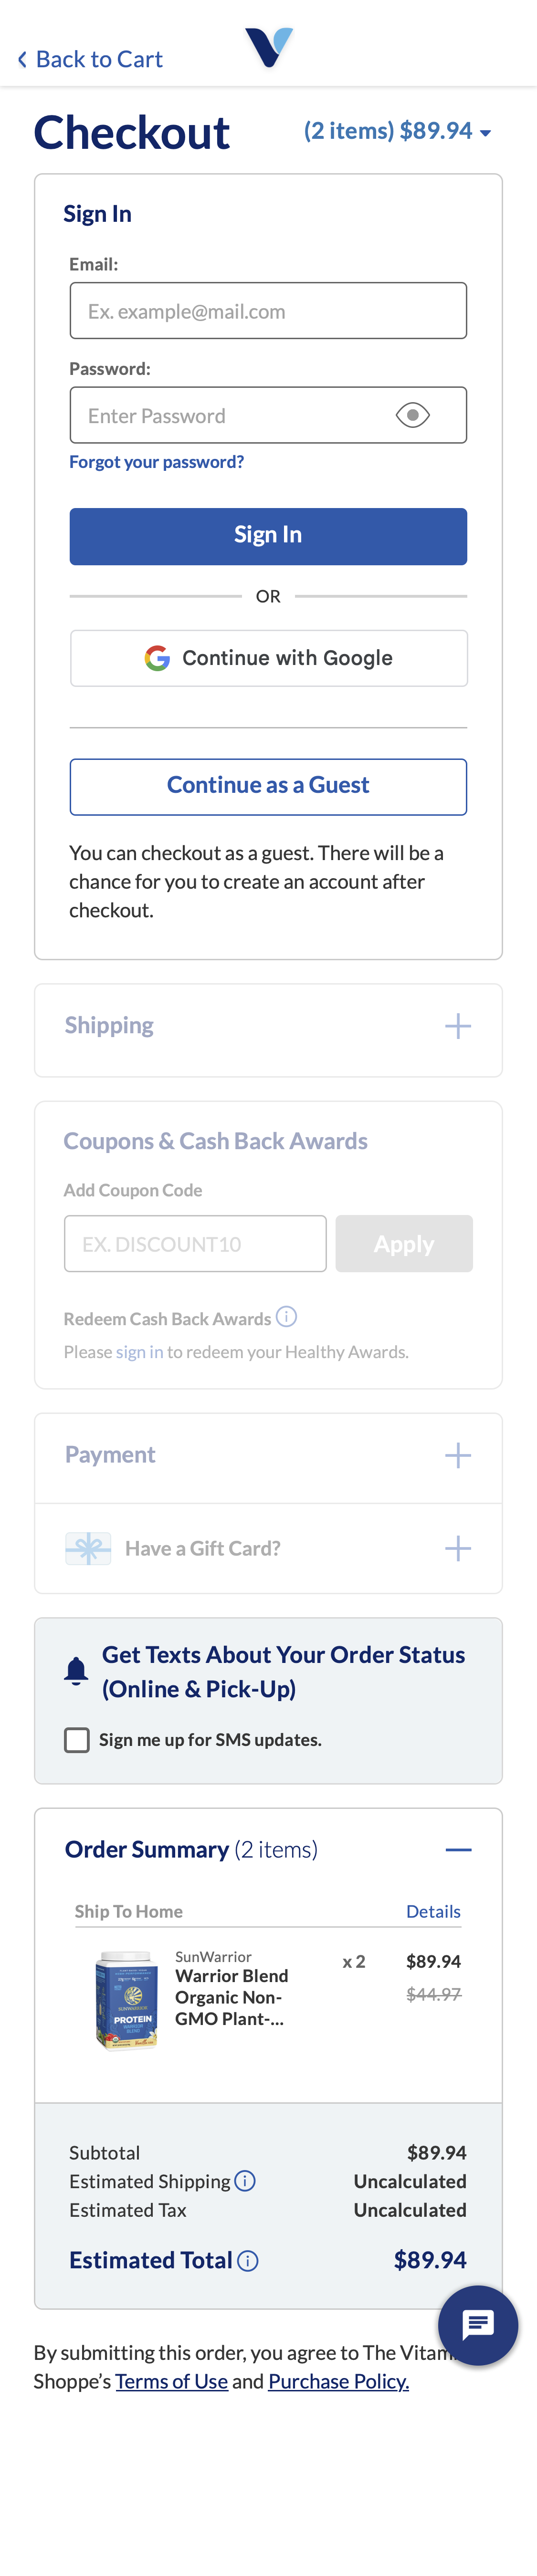Viewport: 537px width, 2576px height.
Task: Open the Forgot your password link
Action: [x=156, y=461]
